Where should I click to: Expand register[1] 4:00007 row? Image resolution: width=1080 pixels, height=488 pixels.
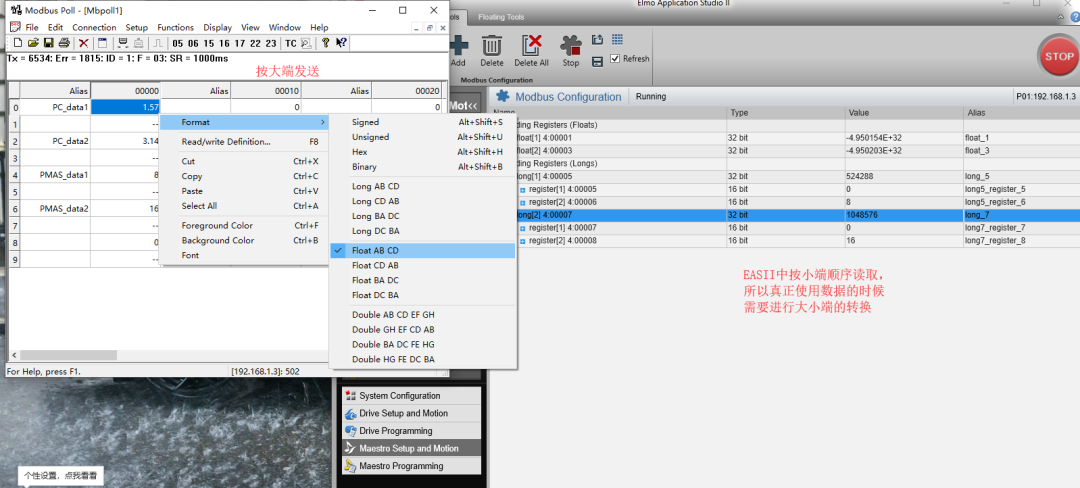tap(522, 228)
